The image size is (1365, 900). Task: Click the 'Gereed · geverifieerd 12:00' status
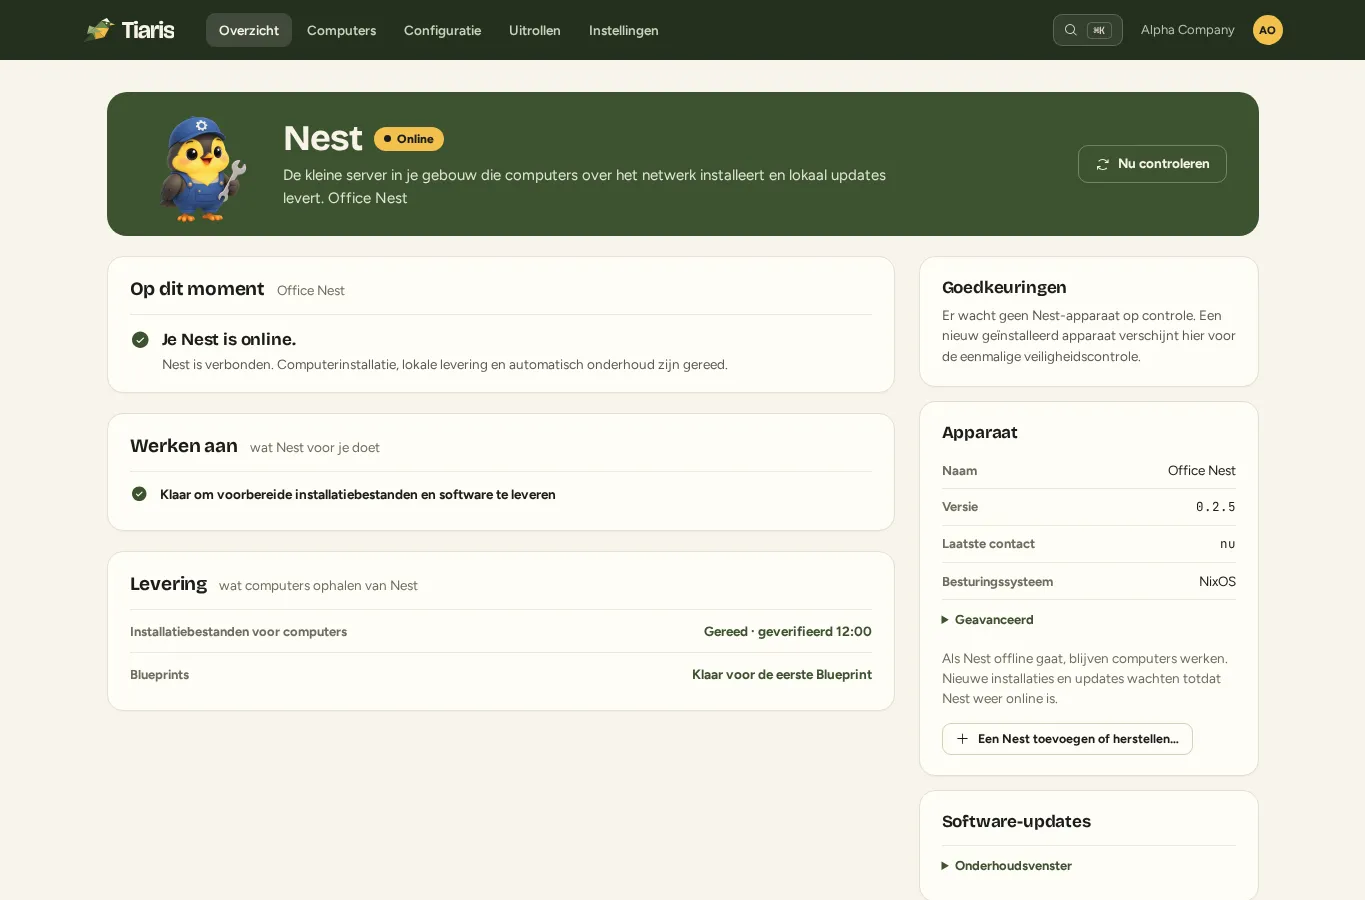pos(788,632)
